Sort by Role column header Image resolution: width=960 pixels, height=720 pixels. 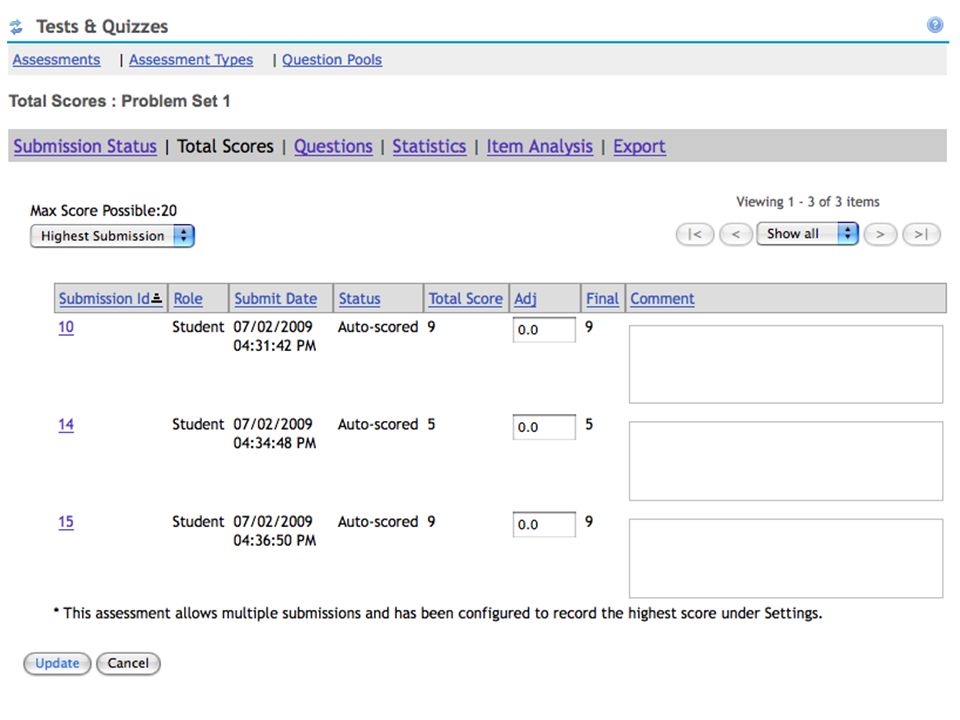tap(188, 298)
